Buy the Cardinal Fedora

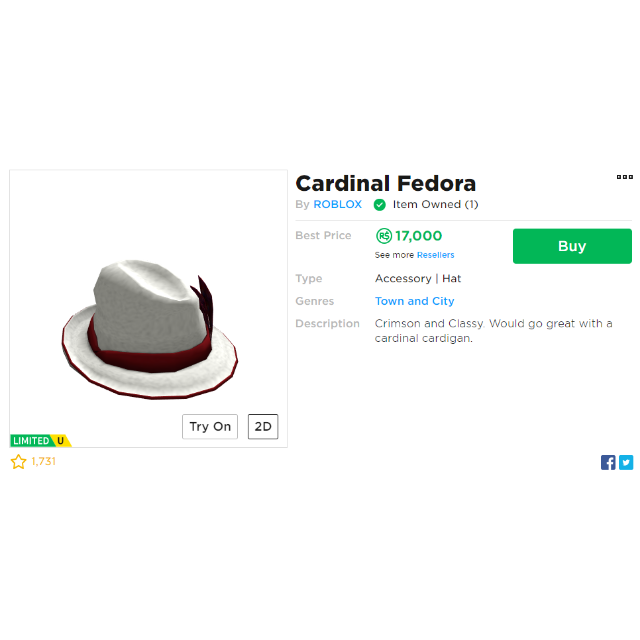(572, 246)
